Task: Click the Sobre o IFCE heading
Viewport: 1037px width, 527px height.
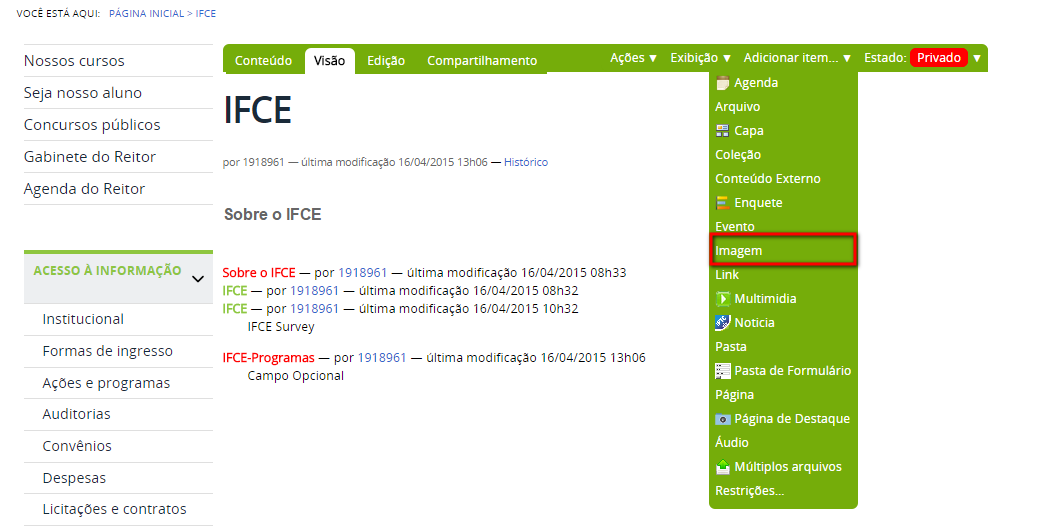Action: tap(272, 215)
